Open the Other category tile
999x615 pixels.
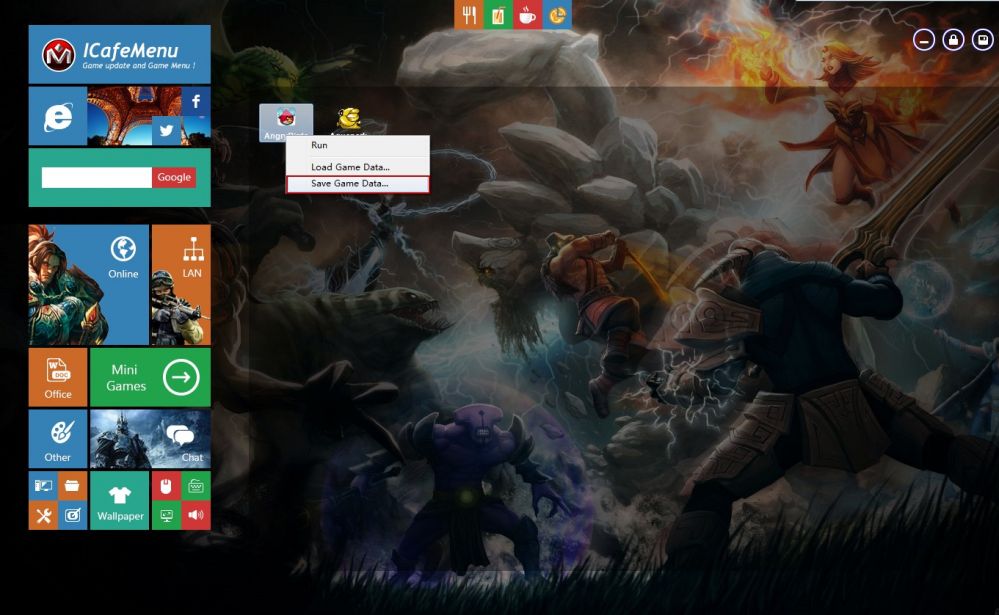(x=58, y=439)
